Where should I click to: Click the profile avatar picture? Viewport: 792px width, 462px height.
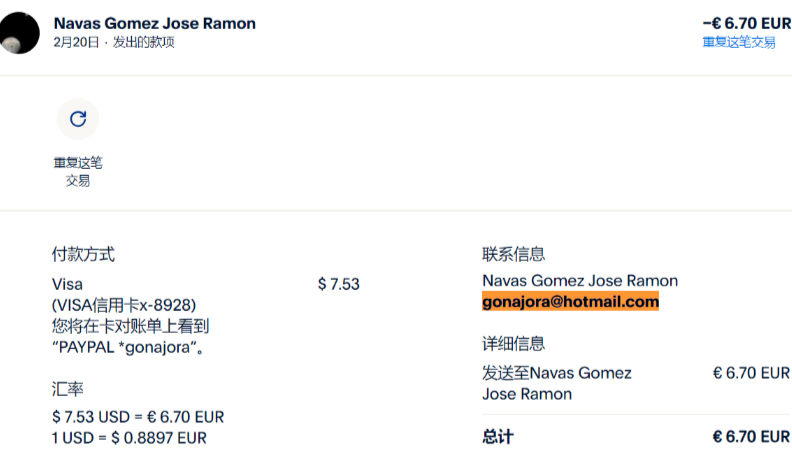point(20,33)
